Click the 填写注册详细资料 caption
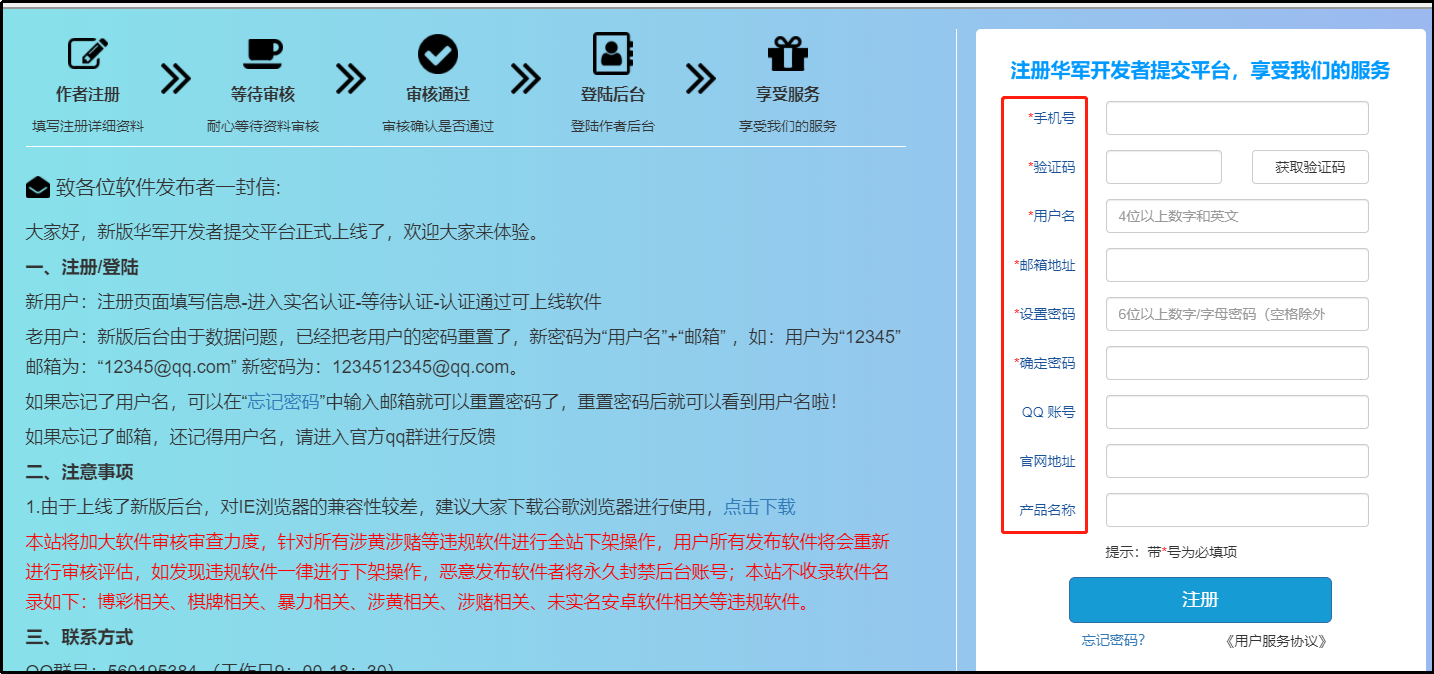 pos(88,127)
